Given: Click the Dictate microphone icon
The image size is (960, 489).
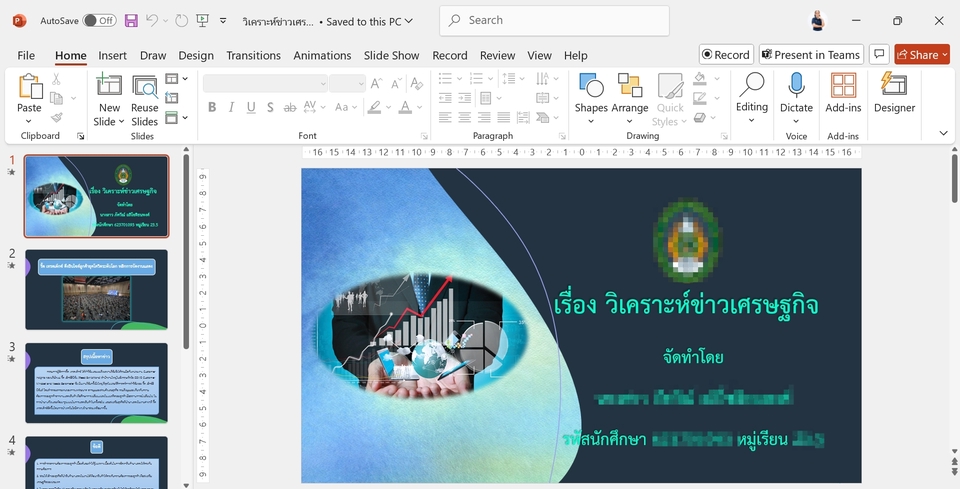Looking at the screenshot, I should pyautogui.click(x=796, y=86).
